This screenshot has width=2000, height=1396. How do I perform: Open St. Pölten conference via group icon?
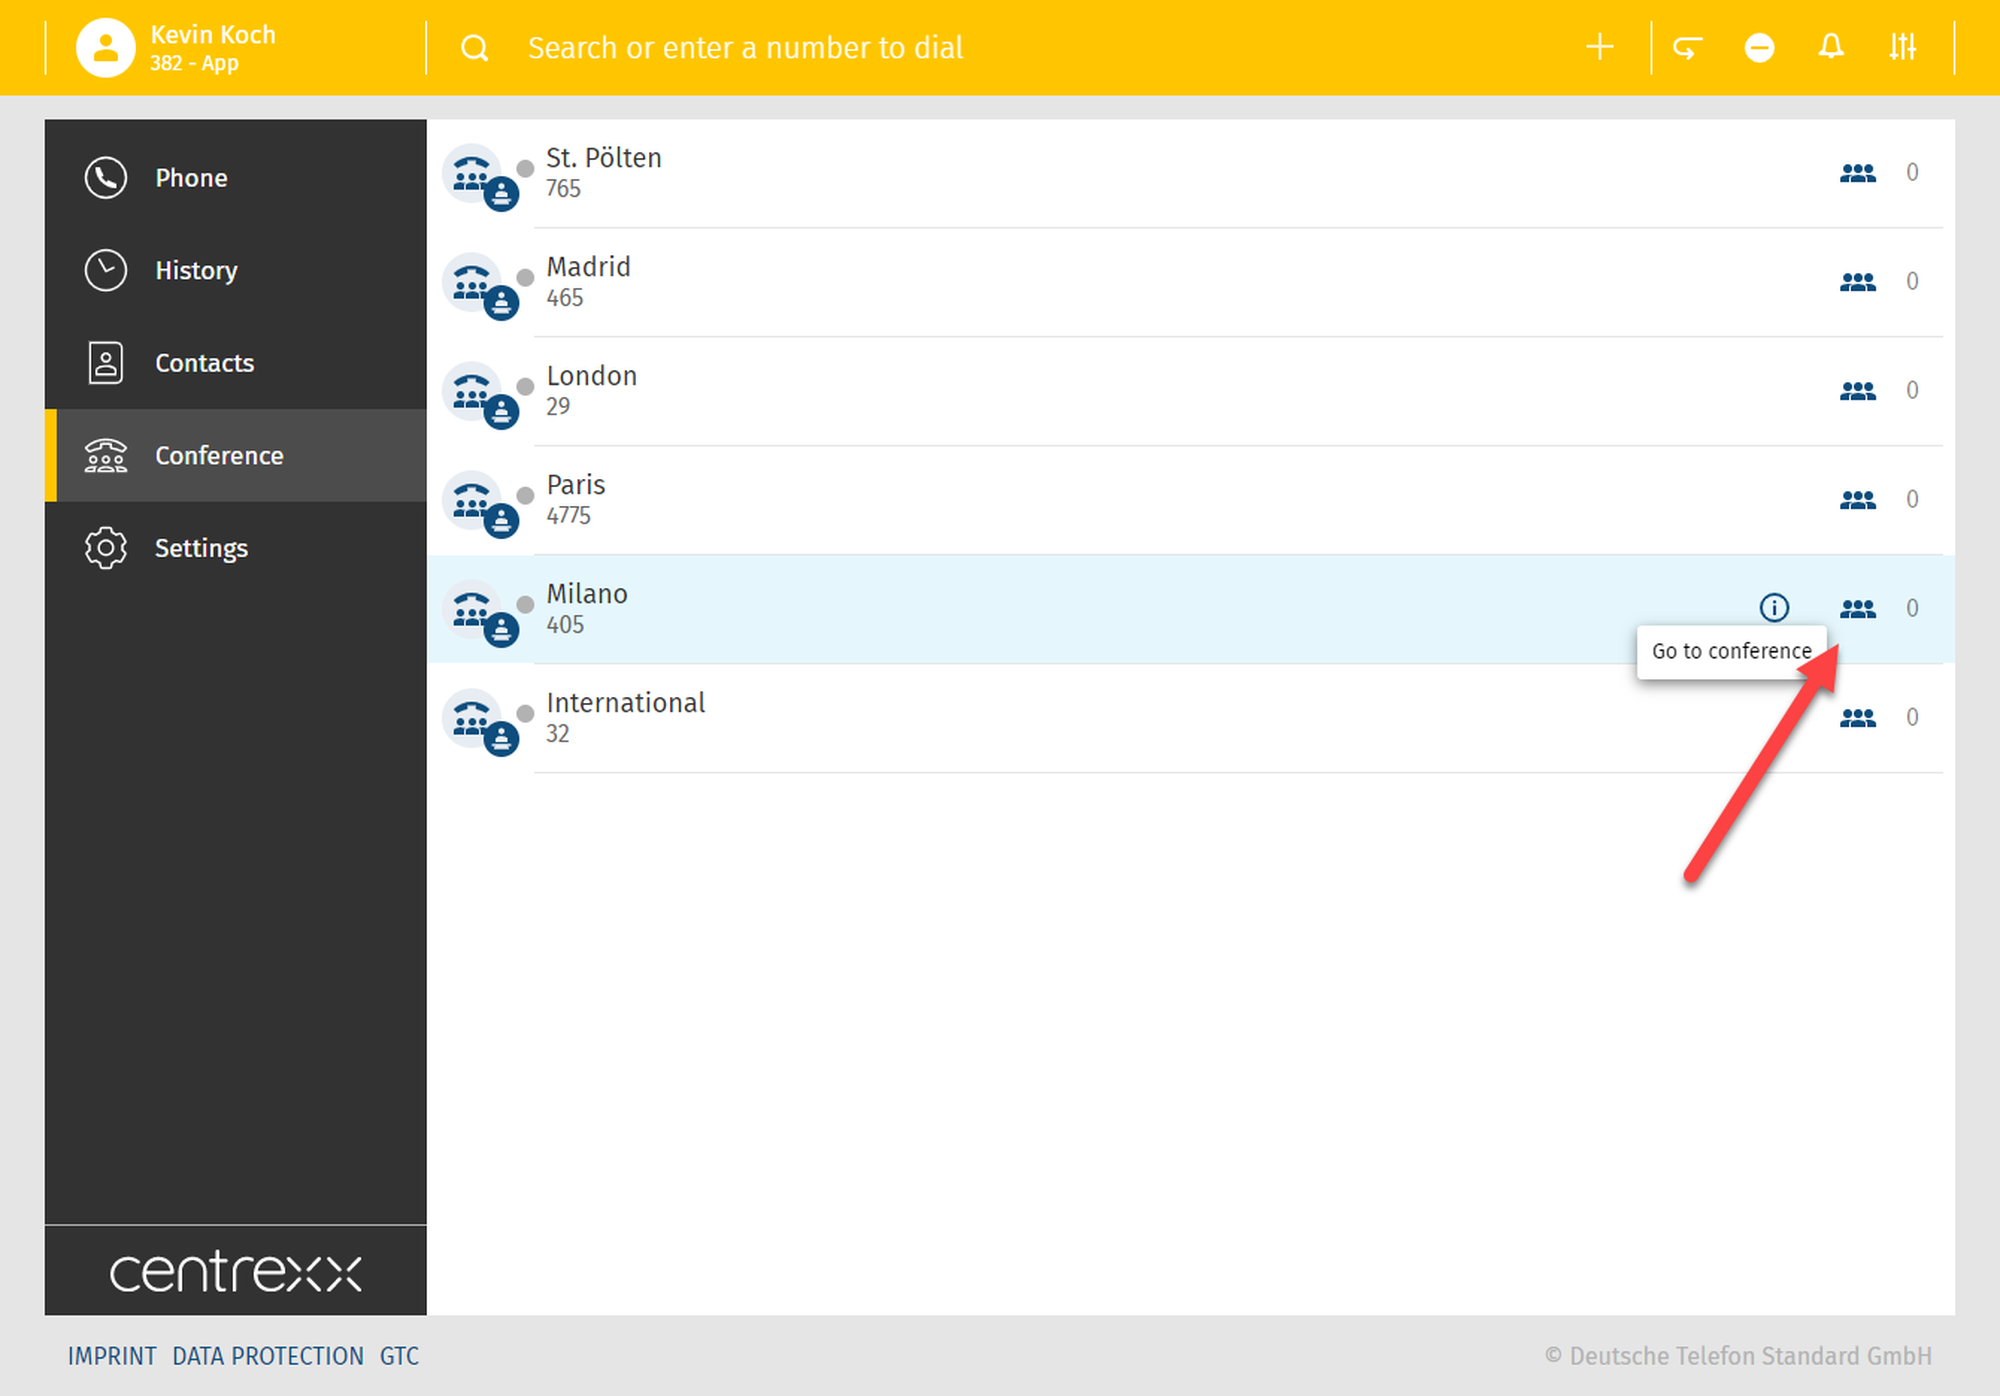pos(1858,172)
